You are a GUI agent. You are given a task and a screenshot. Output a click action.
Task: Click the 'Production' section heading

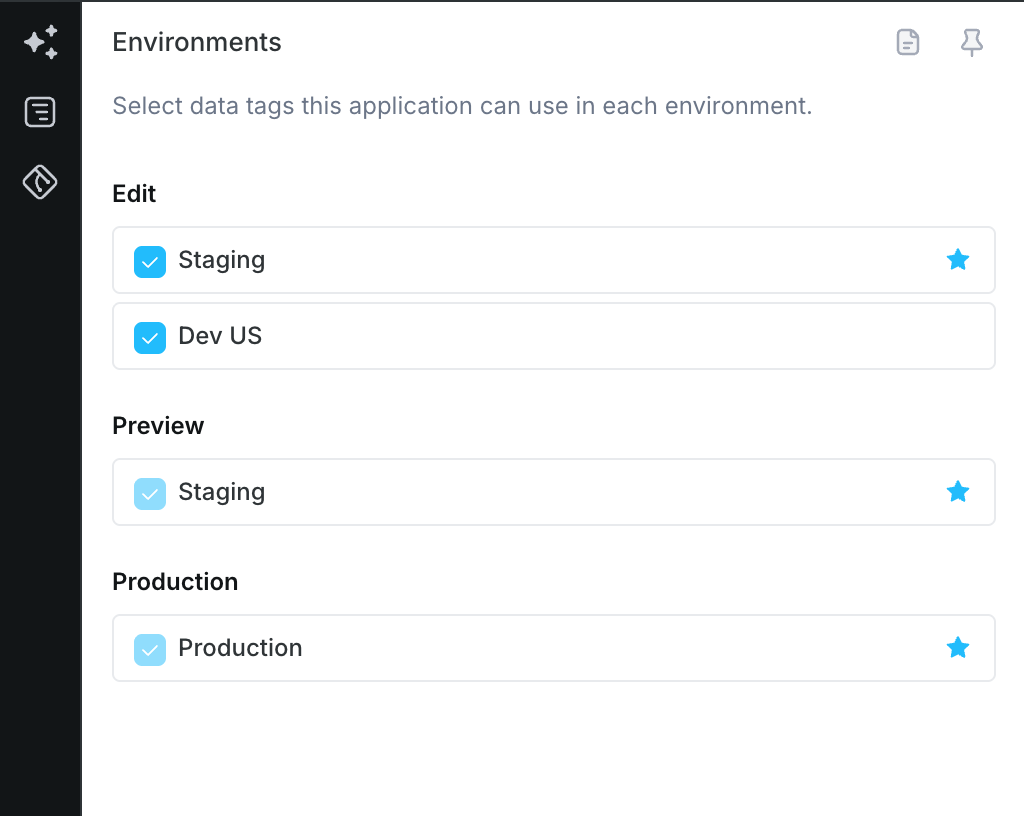(x=175, y=582)
